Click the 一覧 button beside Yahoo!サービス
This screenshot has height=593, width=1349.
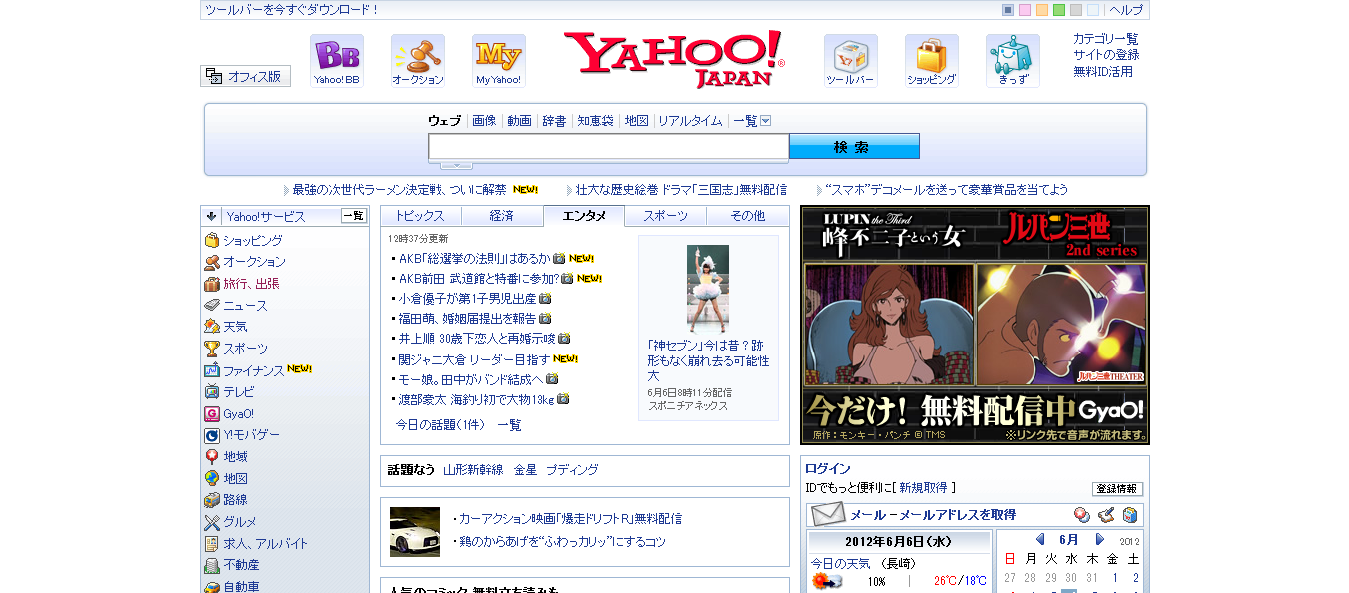(354, 216)
